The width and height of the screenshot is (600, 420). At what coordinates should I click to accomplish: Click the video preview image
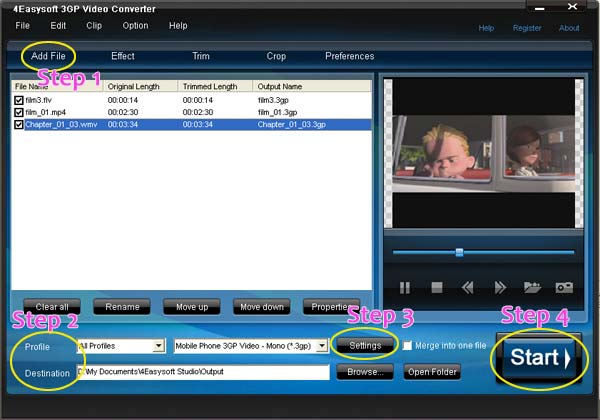click(x=484, y=153)
